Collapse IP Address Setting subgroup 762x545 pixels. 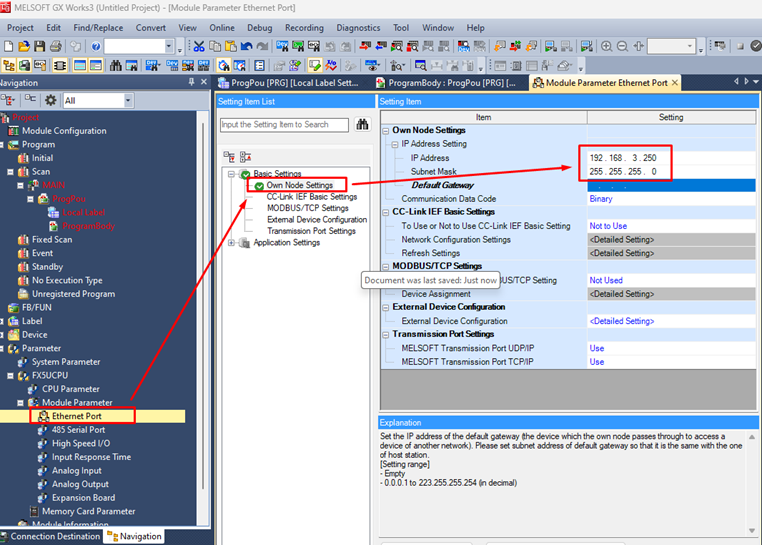(x=395, y=144)
